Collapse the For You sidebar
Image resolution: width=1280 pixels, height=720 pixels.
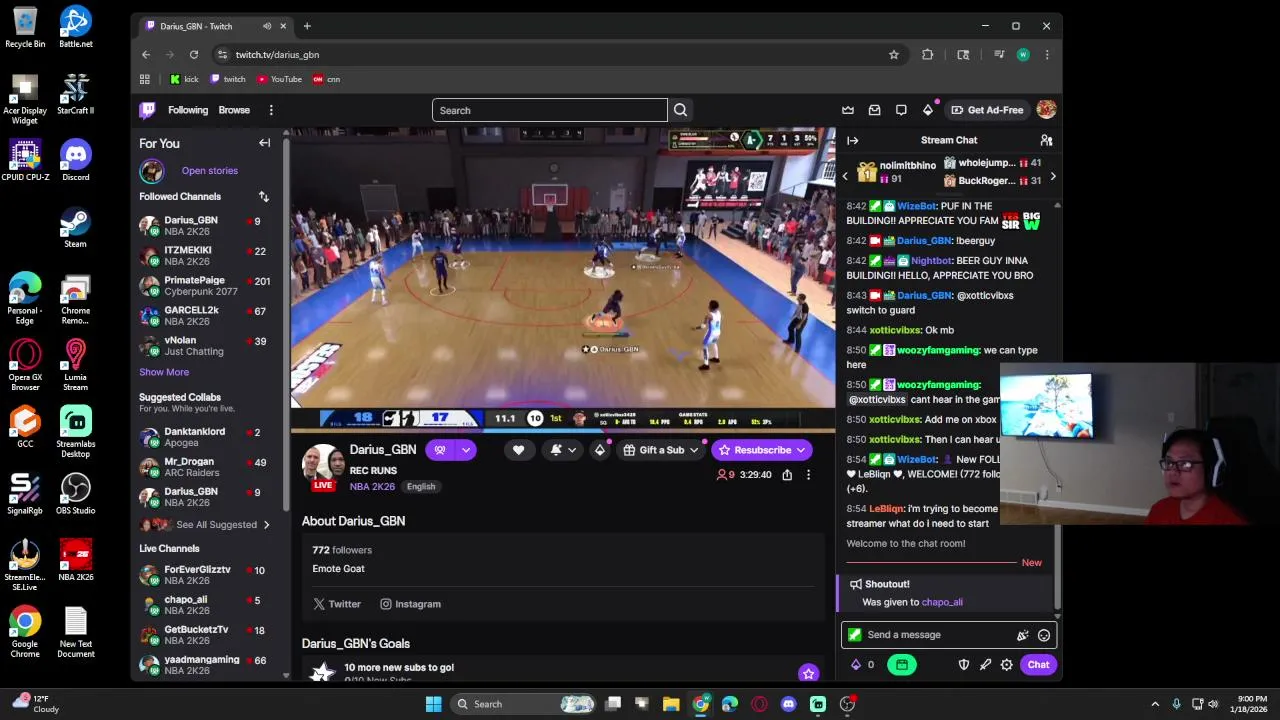[x=264, y=143]
